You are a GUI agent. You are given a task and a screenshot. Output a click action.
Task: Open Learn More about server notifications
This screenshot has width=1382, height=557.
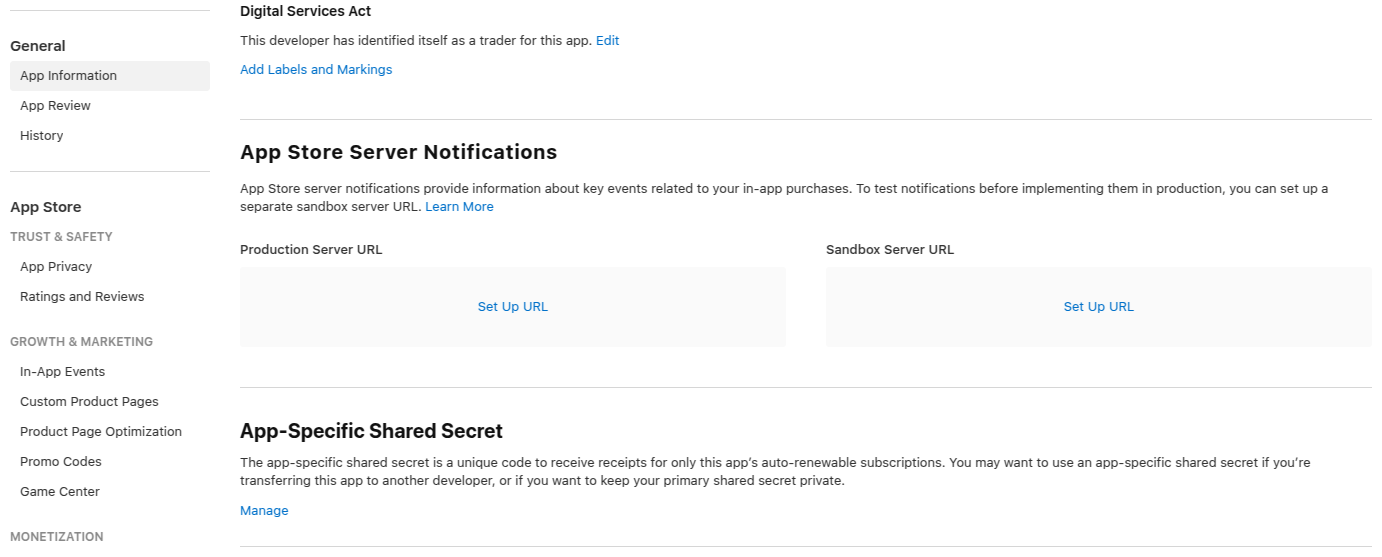click(459, 207)
